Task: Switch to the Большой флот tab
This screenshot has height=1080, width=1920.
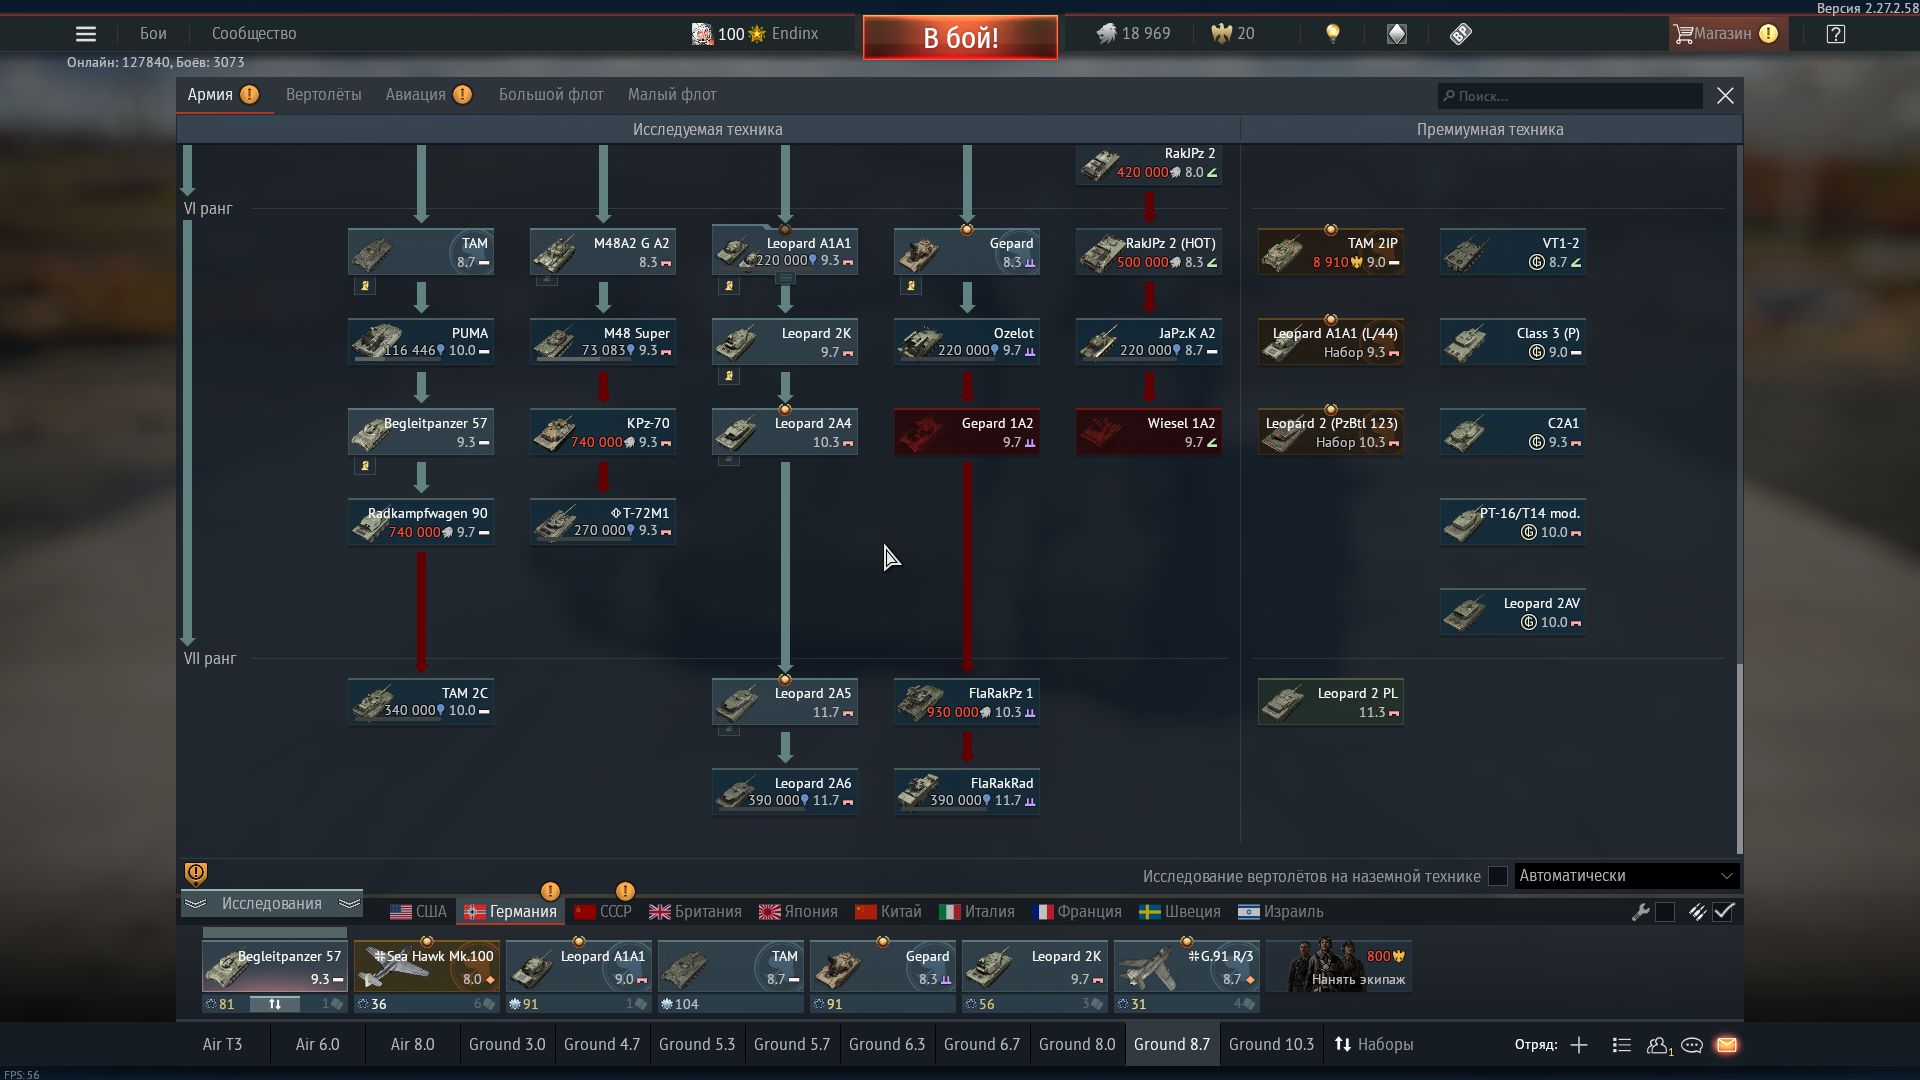Action: coord(551,95)
